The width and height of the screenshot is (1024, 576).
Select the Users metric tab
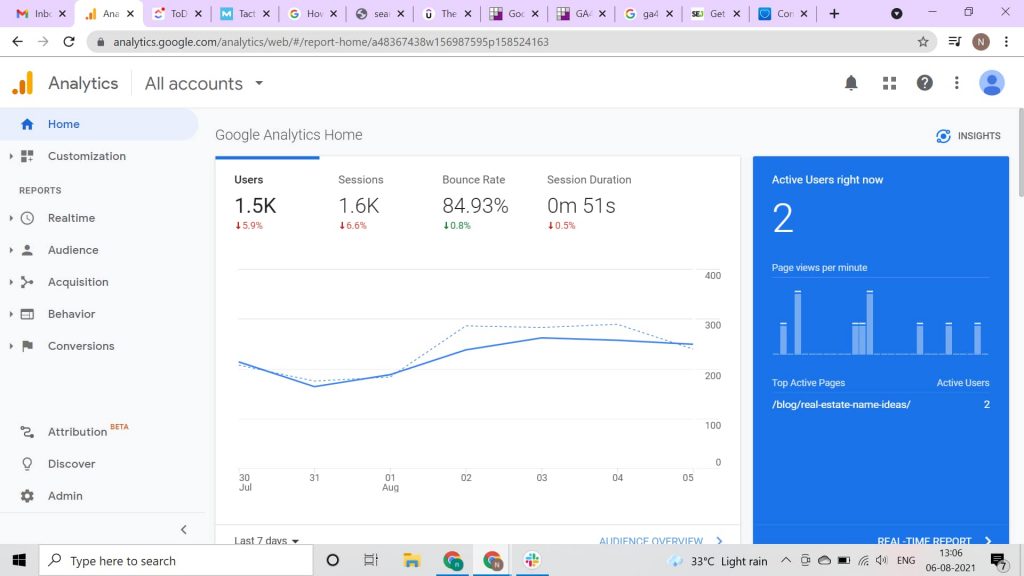coord(267,202)
